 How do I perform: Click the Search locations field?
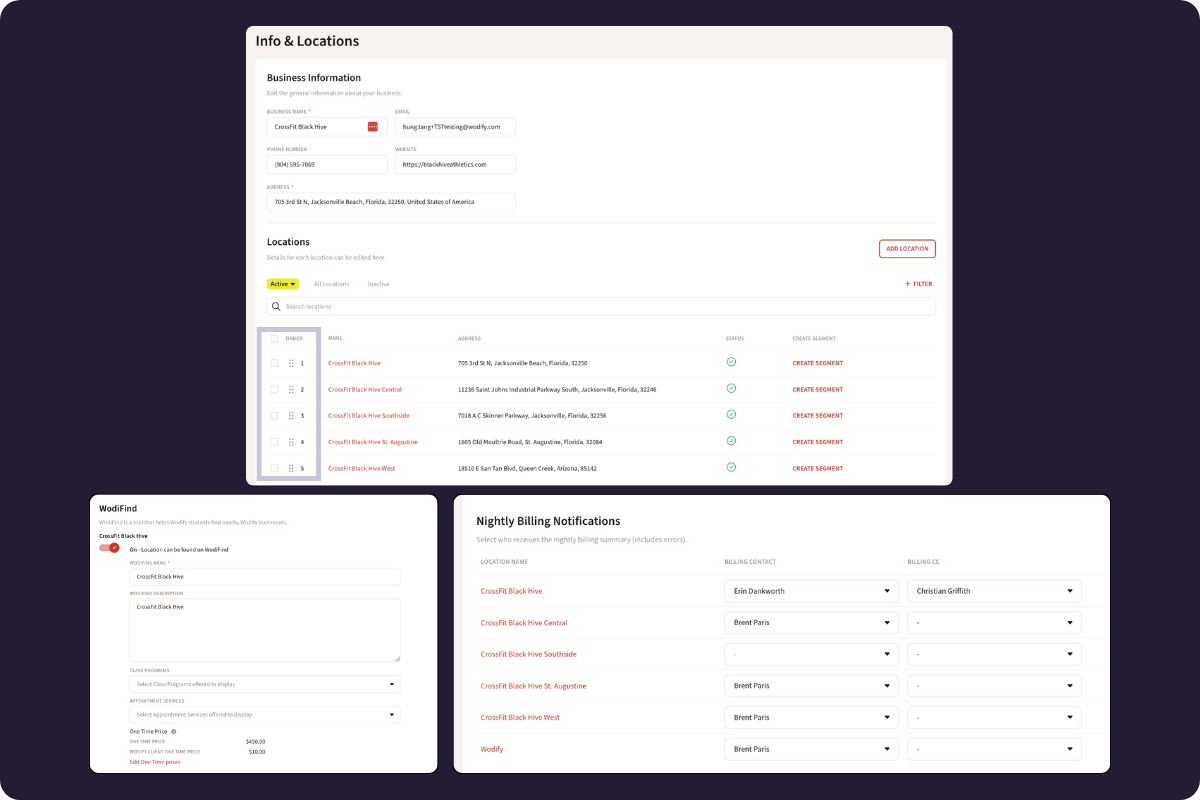pyautogui.click(x=601, y=306)
